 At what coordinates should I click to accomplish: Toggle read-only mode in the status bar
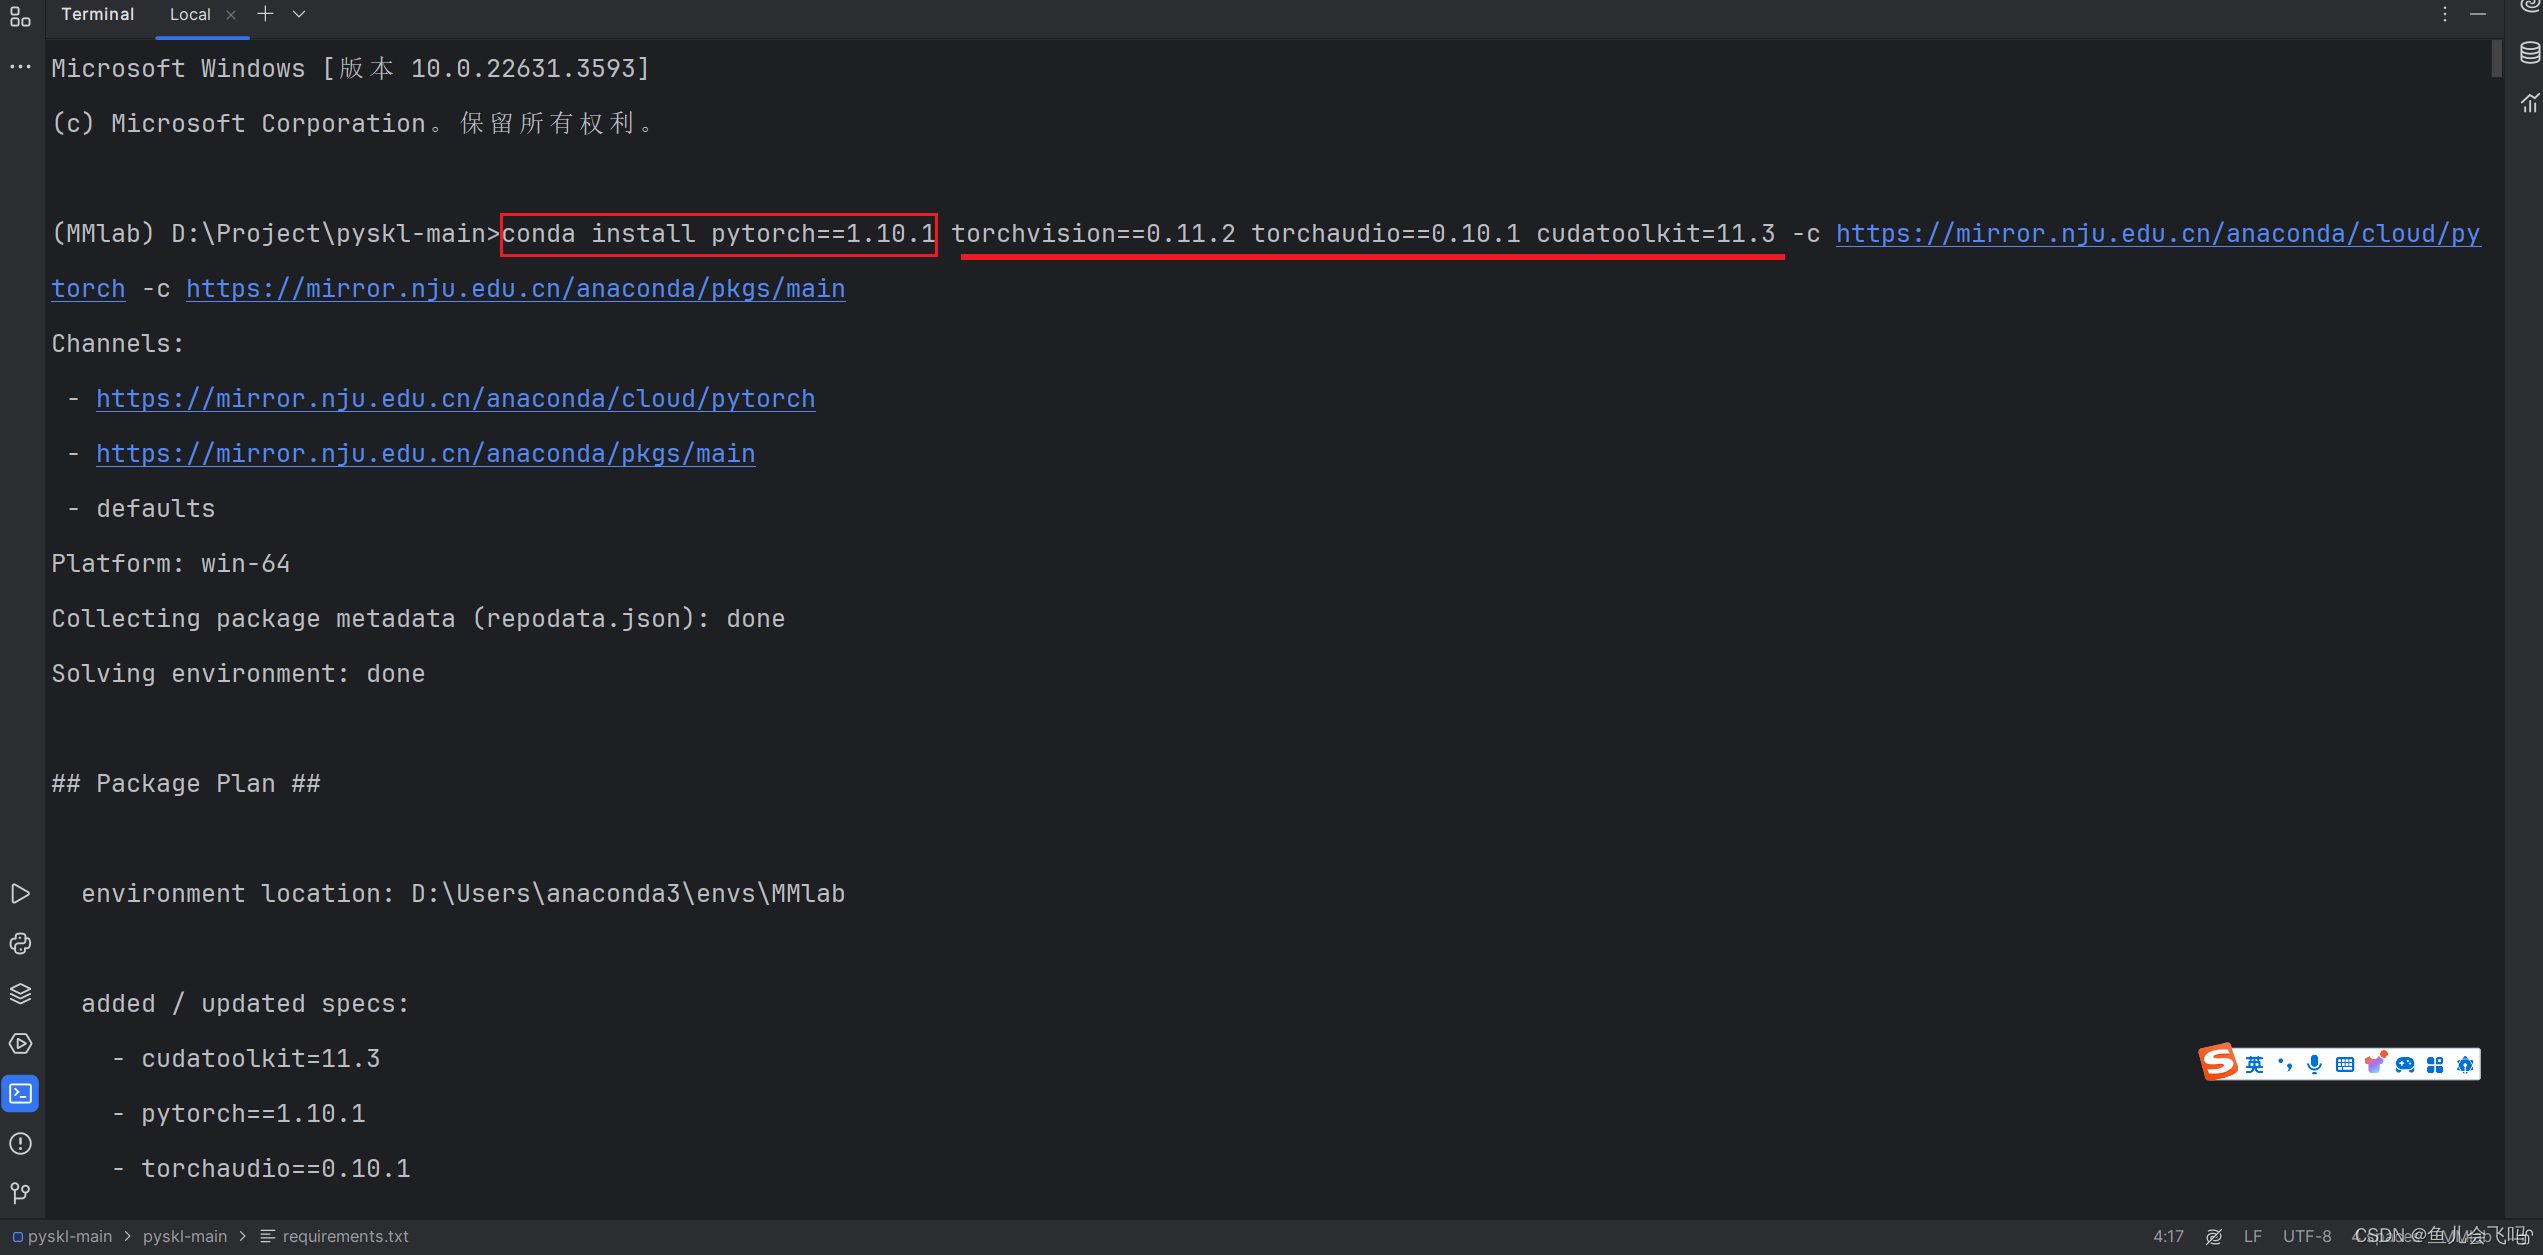pos(2214,1236)
